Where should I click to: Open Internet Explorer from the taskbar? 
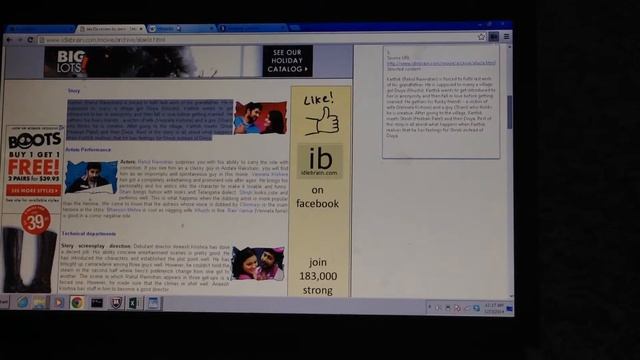(x=22, y=302)
